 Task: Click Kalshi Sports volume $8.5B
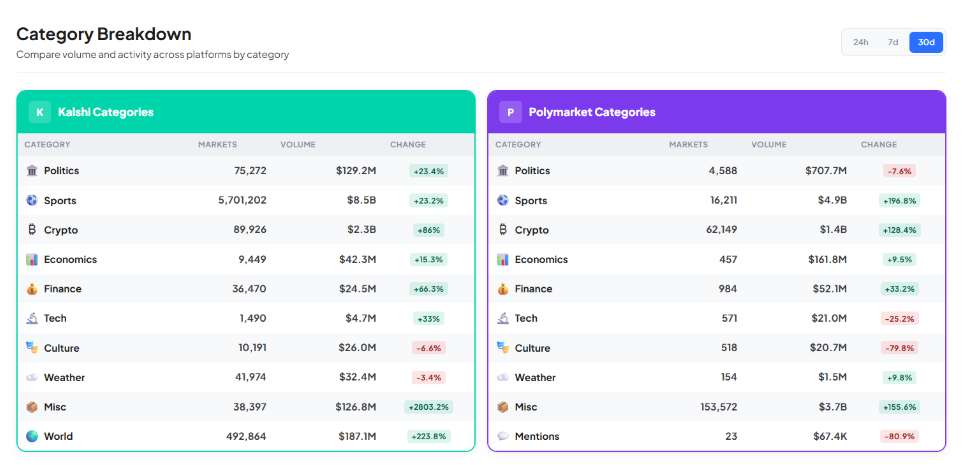pyautogui.click(x=362, y=200)
